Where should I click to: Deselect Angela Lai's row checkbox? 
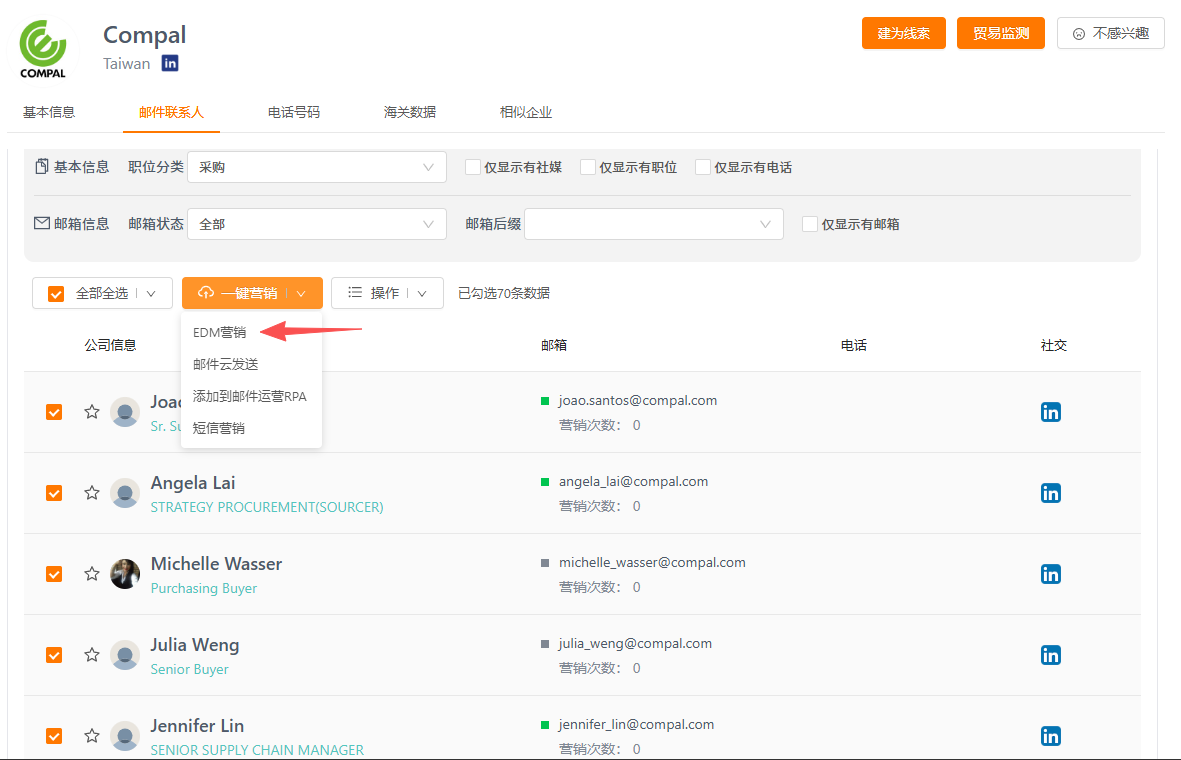(x=54, y=493)
